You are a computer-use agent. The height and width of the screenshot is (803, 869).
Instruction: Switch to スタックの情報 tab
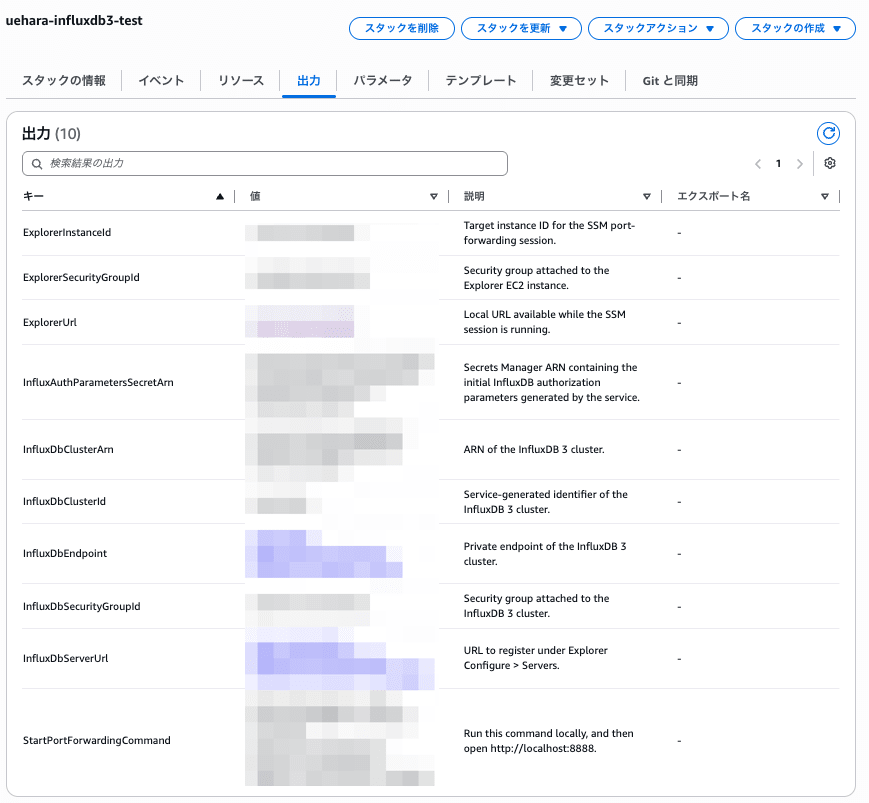pyautogui.click(x=64, y=80)
